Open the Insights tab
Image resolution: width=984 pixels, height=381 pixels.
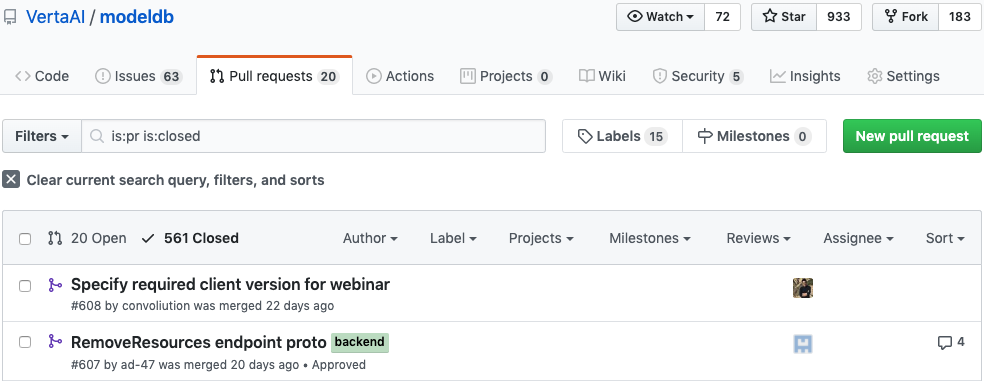point(805,77)
